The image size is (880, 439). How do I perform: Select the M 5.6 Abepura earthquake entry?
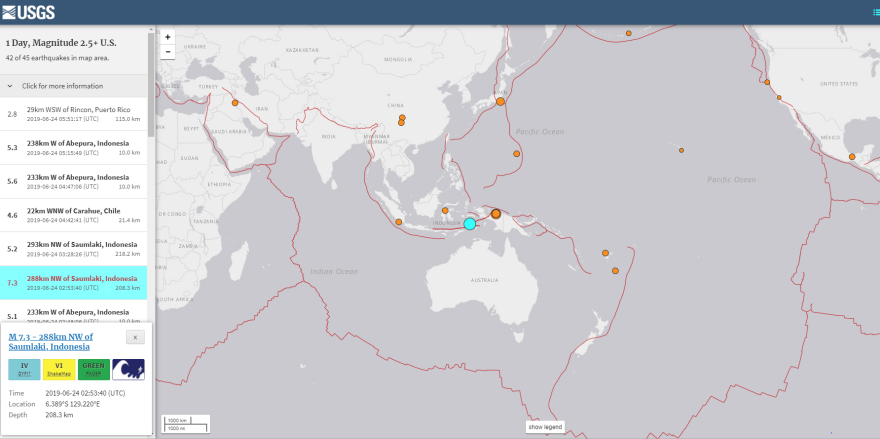pos(80,181)
